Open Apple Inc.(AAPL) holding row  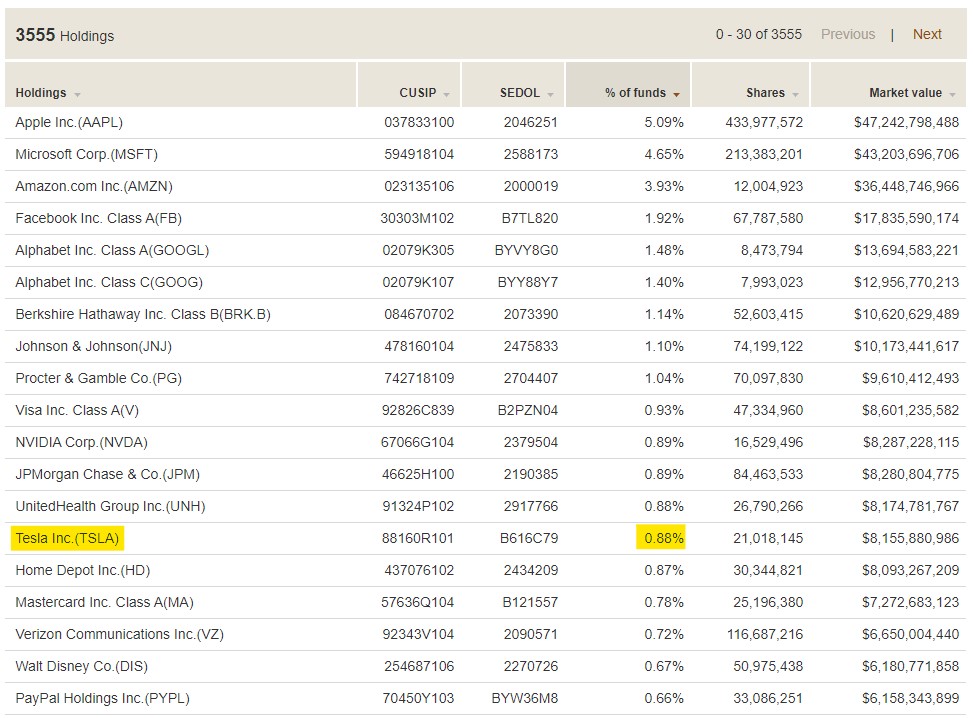click(x=485, y=122)
